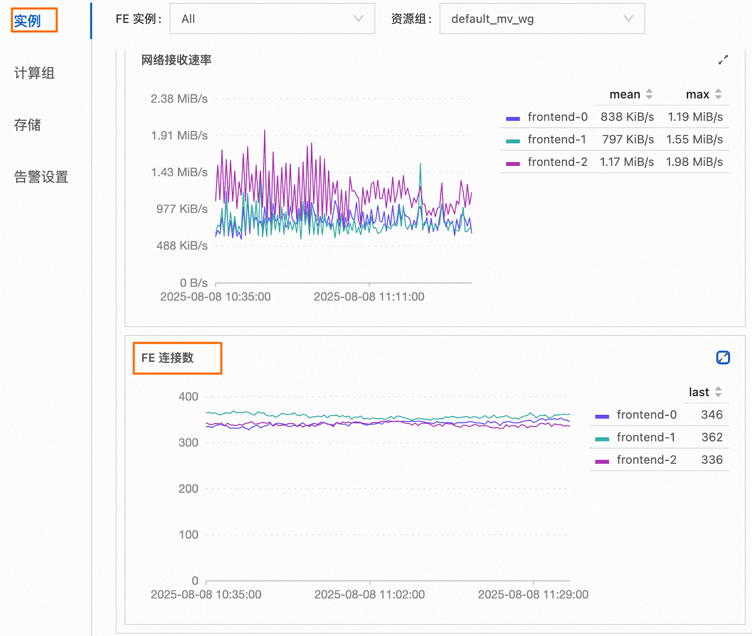The width and height of the screenshot is (752, 636).
Task: Click the 400 y-axis label in FE 连接数
Action: pos(188,397)
